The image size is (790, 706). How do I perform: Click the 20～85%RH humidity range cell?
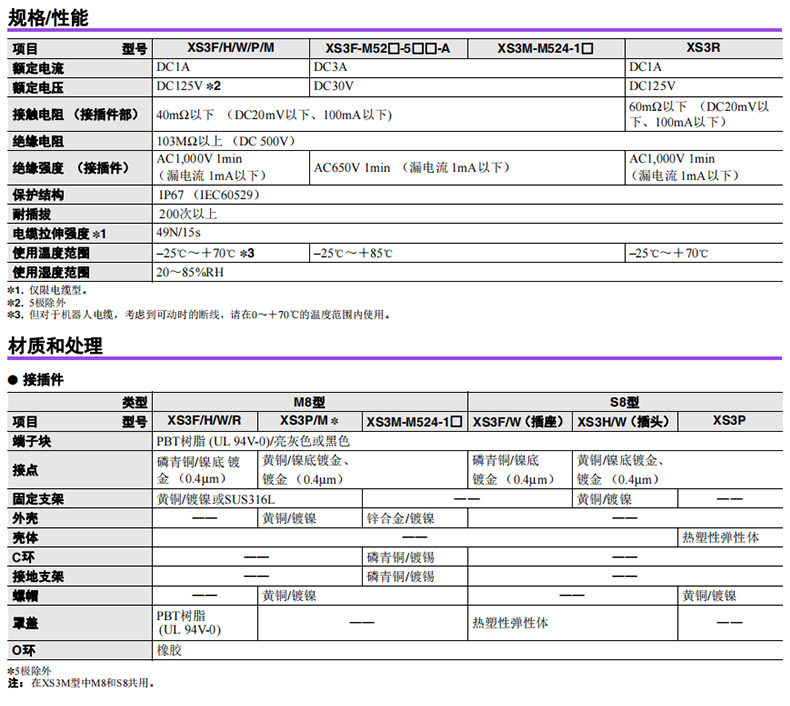point(188,271)
